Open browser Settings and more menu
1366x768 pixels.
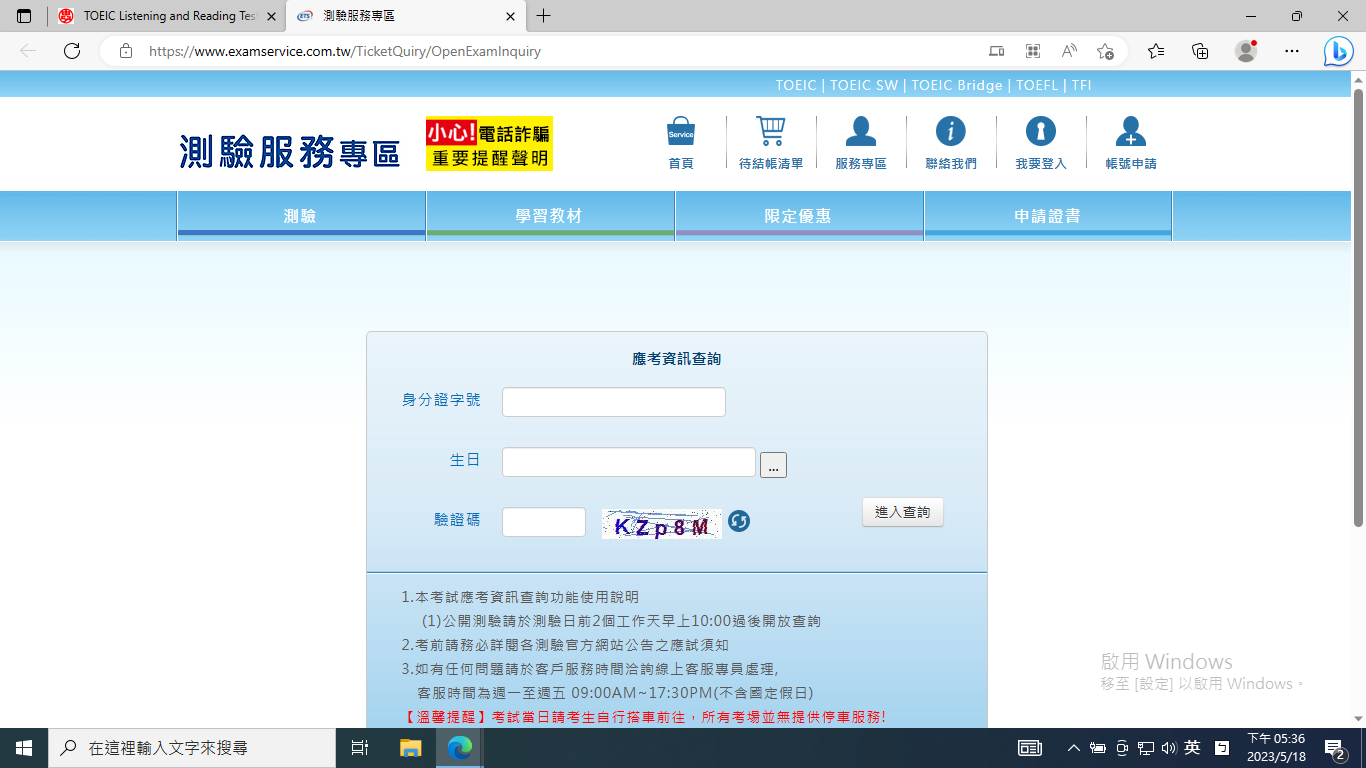click(x=1292, y=51)
